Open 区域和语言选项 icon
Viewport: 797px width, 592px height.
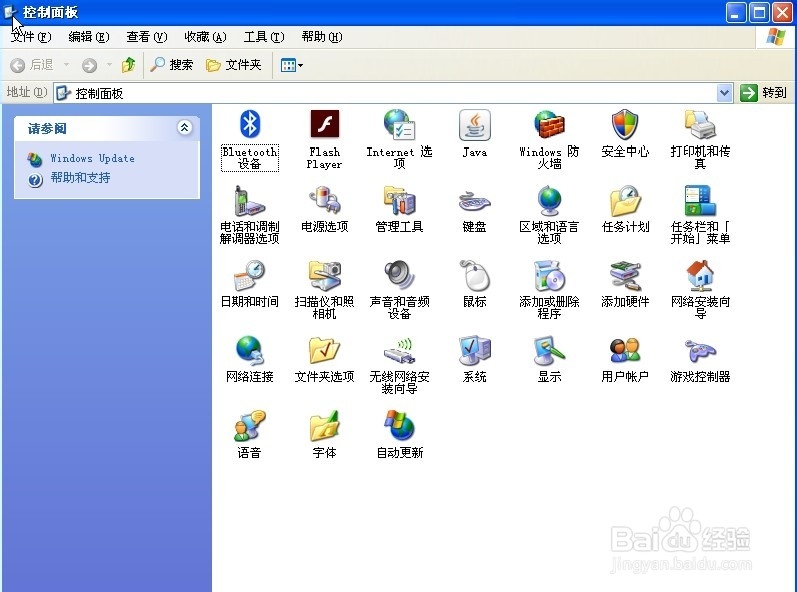click(549, 200)
